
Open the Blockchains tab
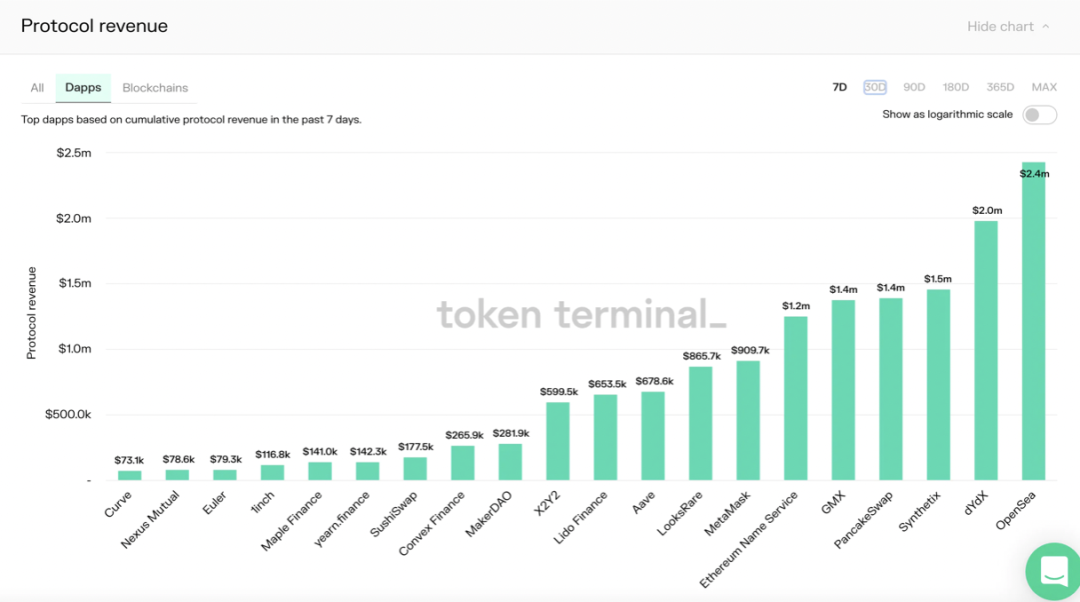155,87
